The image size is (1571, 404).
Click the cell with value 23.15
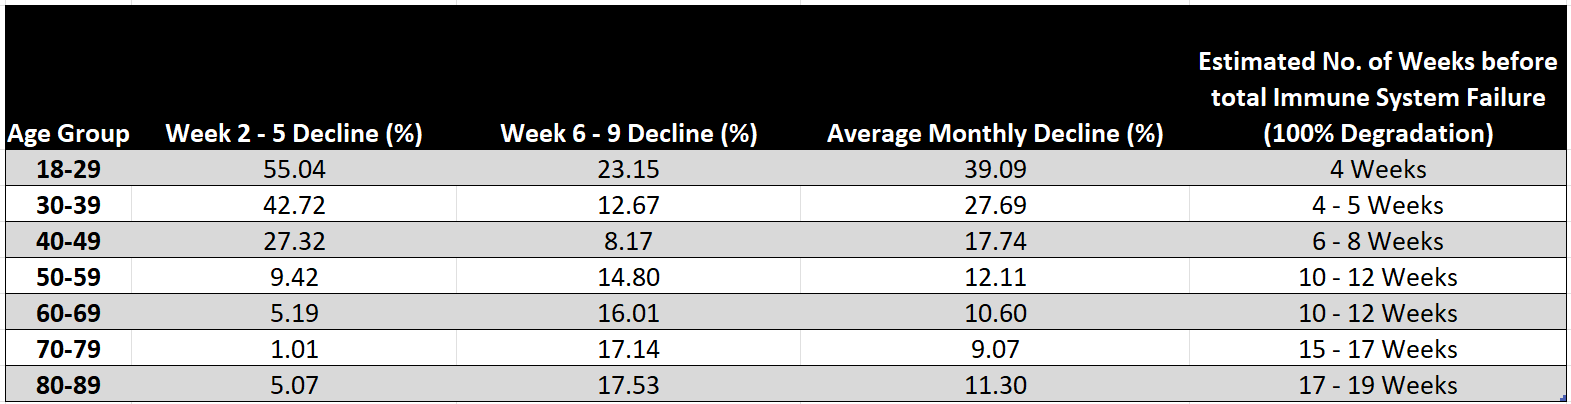coord(628,169)
